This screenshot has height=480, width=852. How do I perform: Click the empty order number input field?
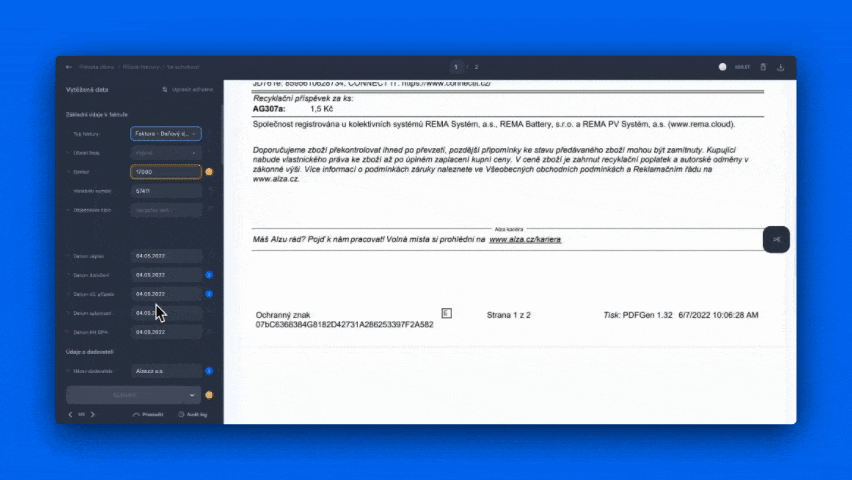point(166,210)
